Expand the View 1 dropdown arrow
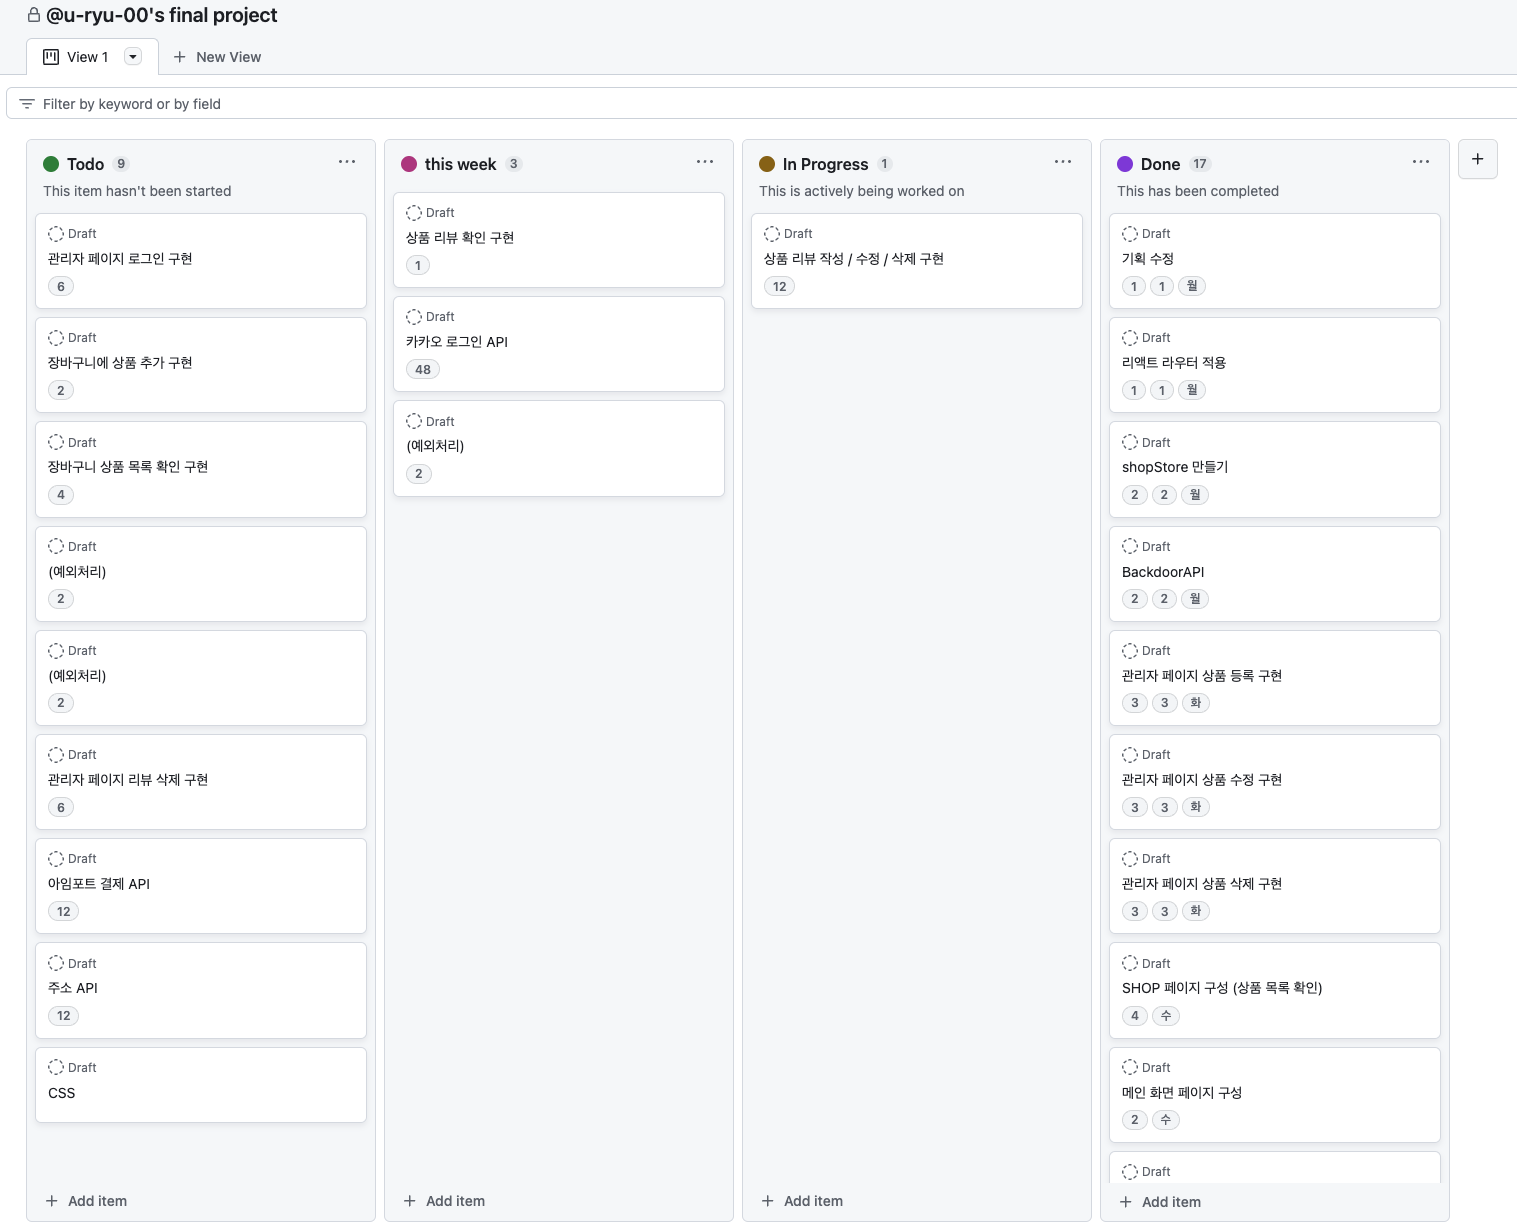Image resolution: width=1517 pixels, height=1228 pixels. coord(133,57)
